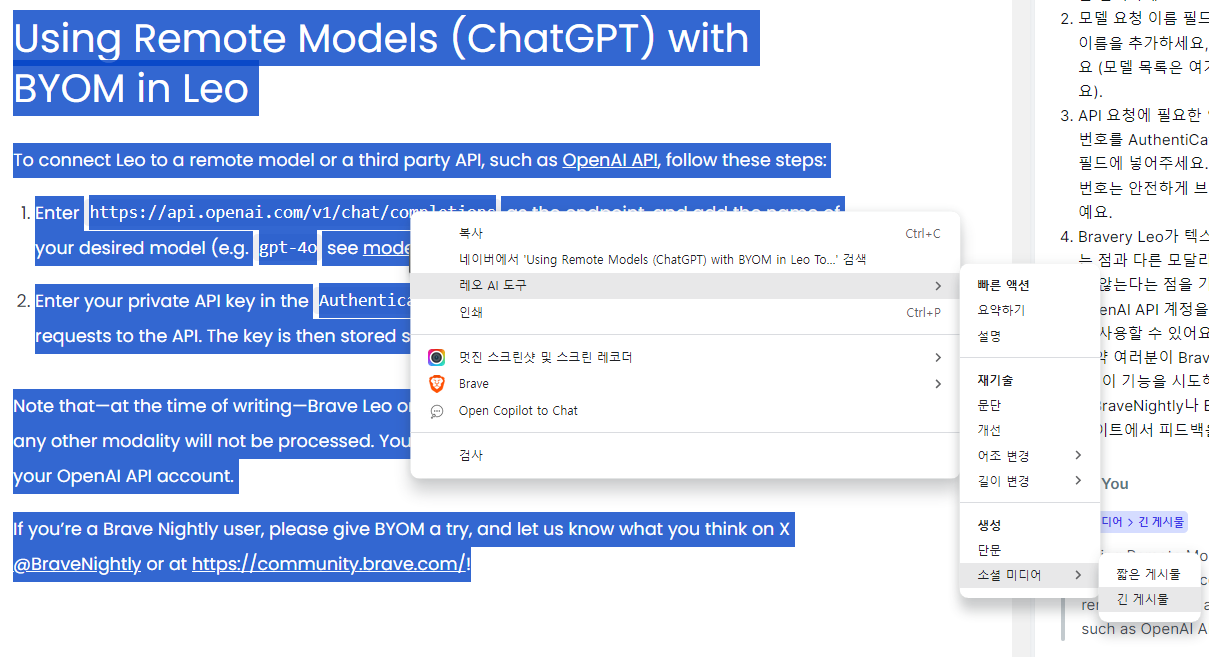The image size is (1209, 657).
Task: Open the Brave context menu entry
Action: [x=685, y=384]
